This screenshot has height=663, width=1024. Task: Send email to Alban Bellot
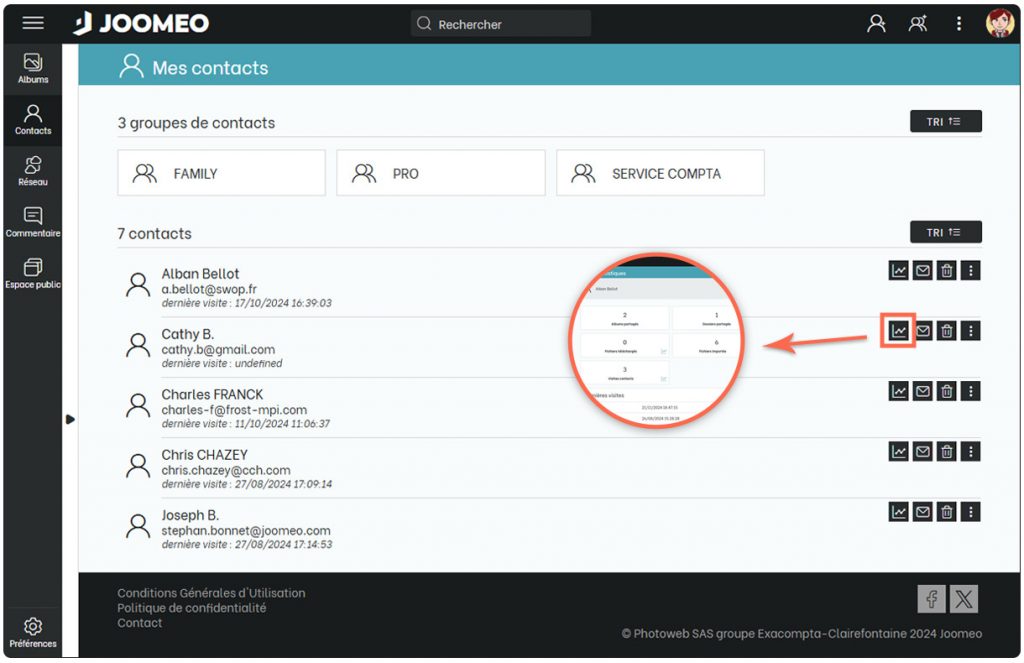pos(923,270)
